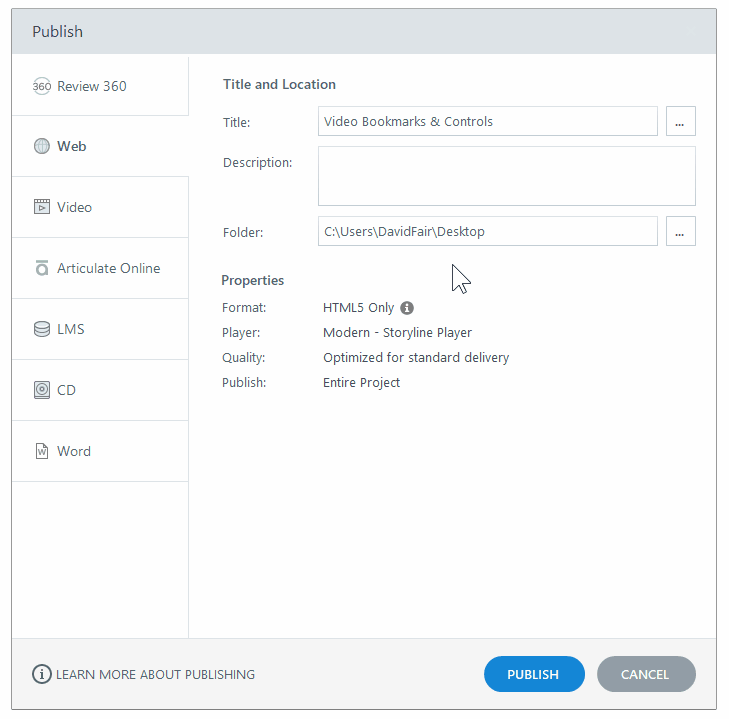Image resolution: width=729 pixels, height=719 pixels.
Task: Click the CD disc icon
Action: pos(41,390)
